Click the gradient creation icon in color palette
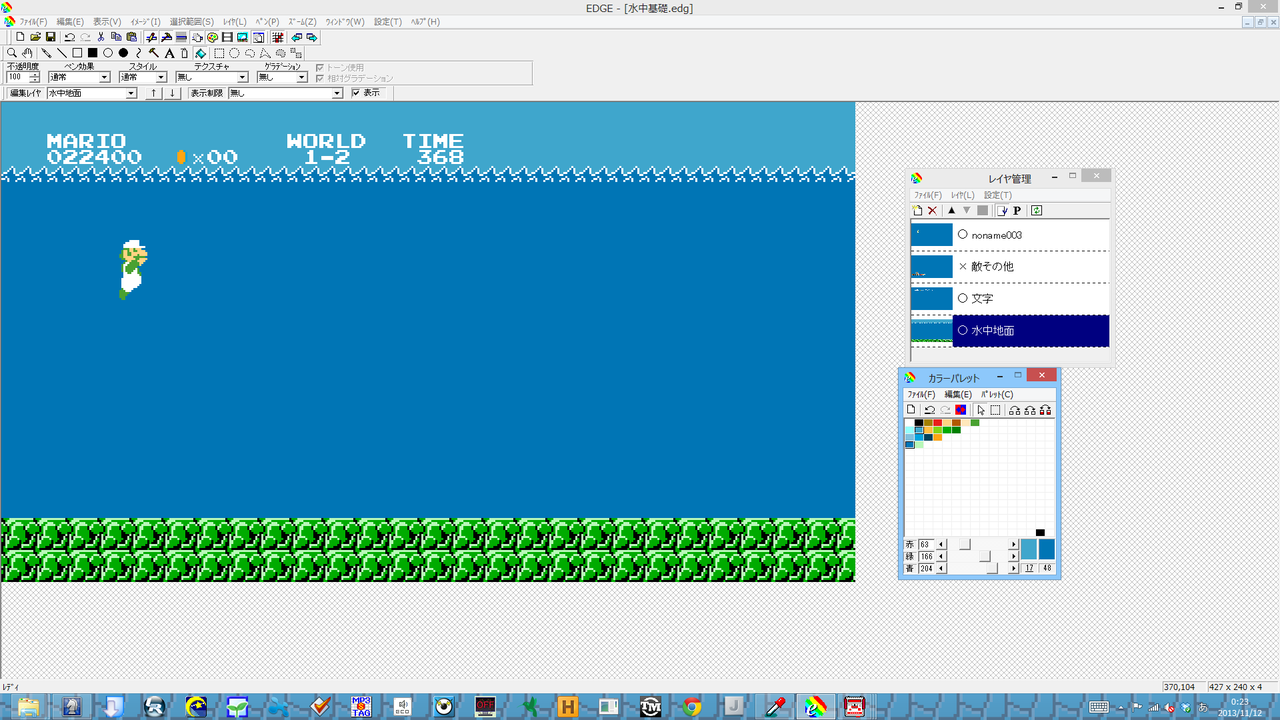Image resolution: width=1280 pixels, height=720 pixels. tap(960, 410)
